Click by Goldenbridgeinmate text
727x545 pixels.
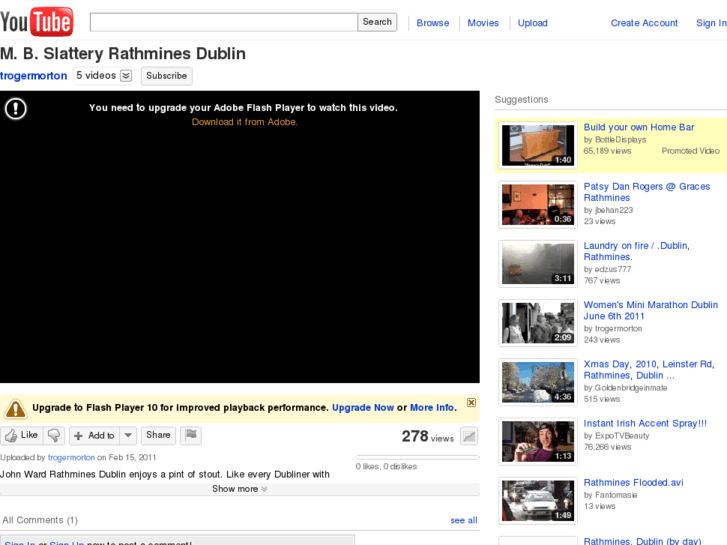point(625,388)
